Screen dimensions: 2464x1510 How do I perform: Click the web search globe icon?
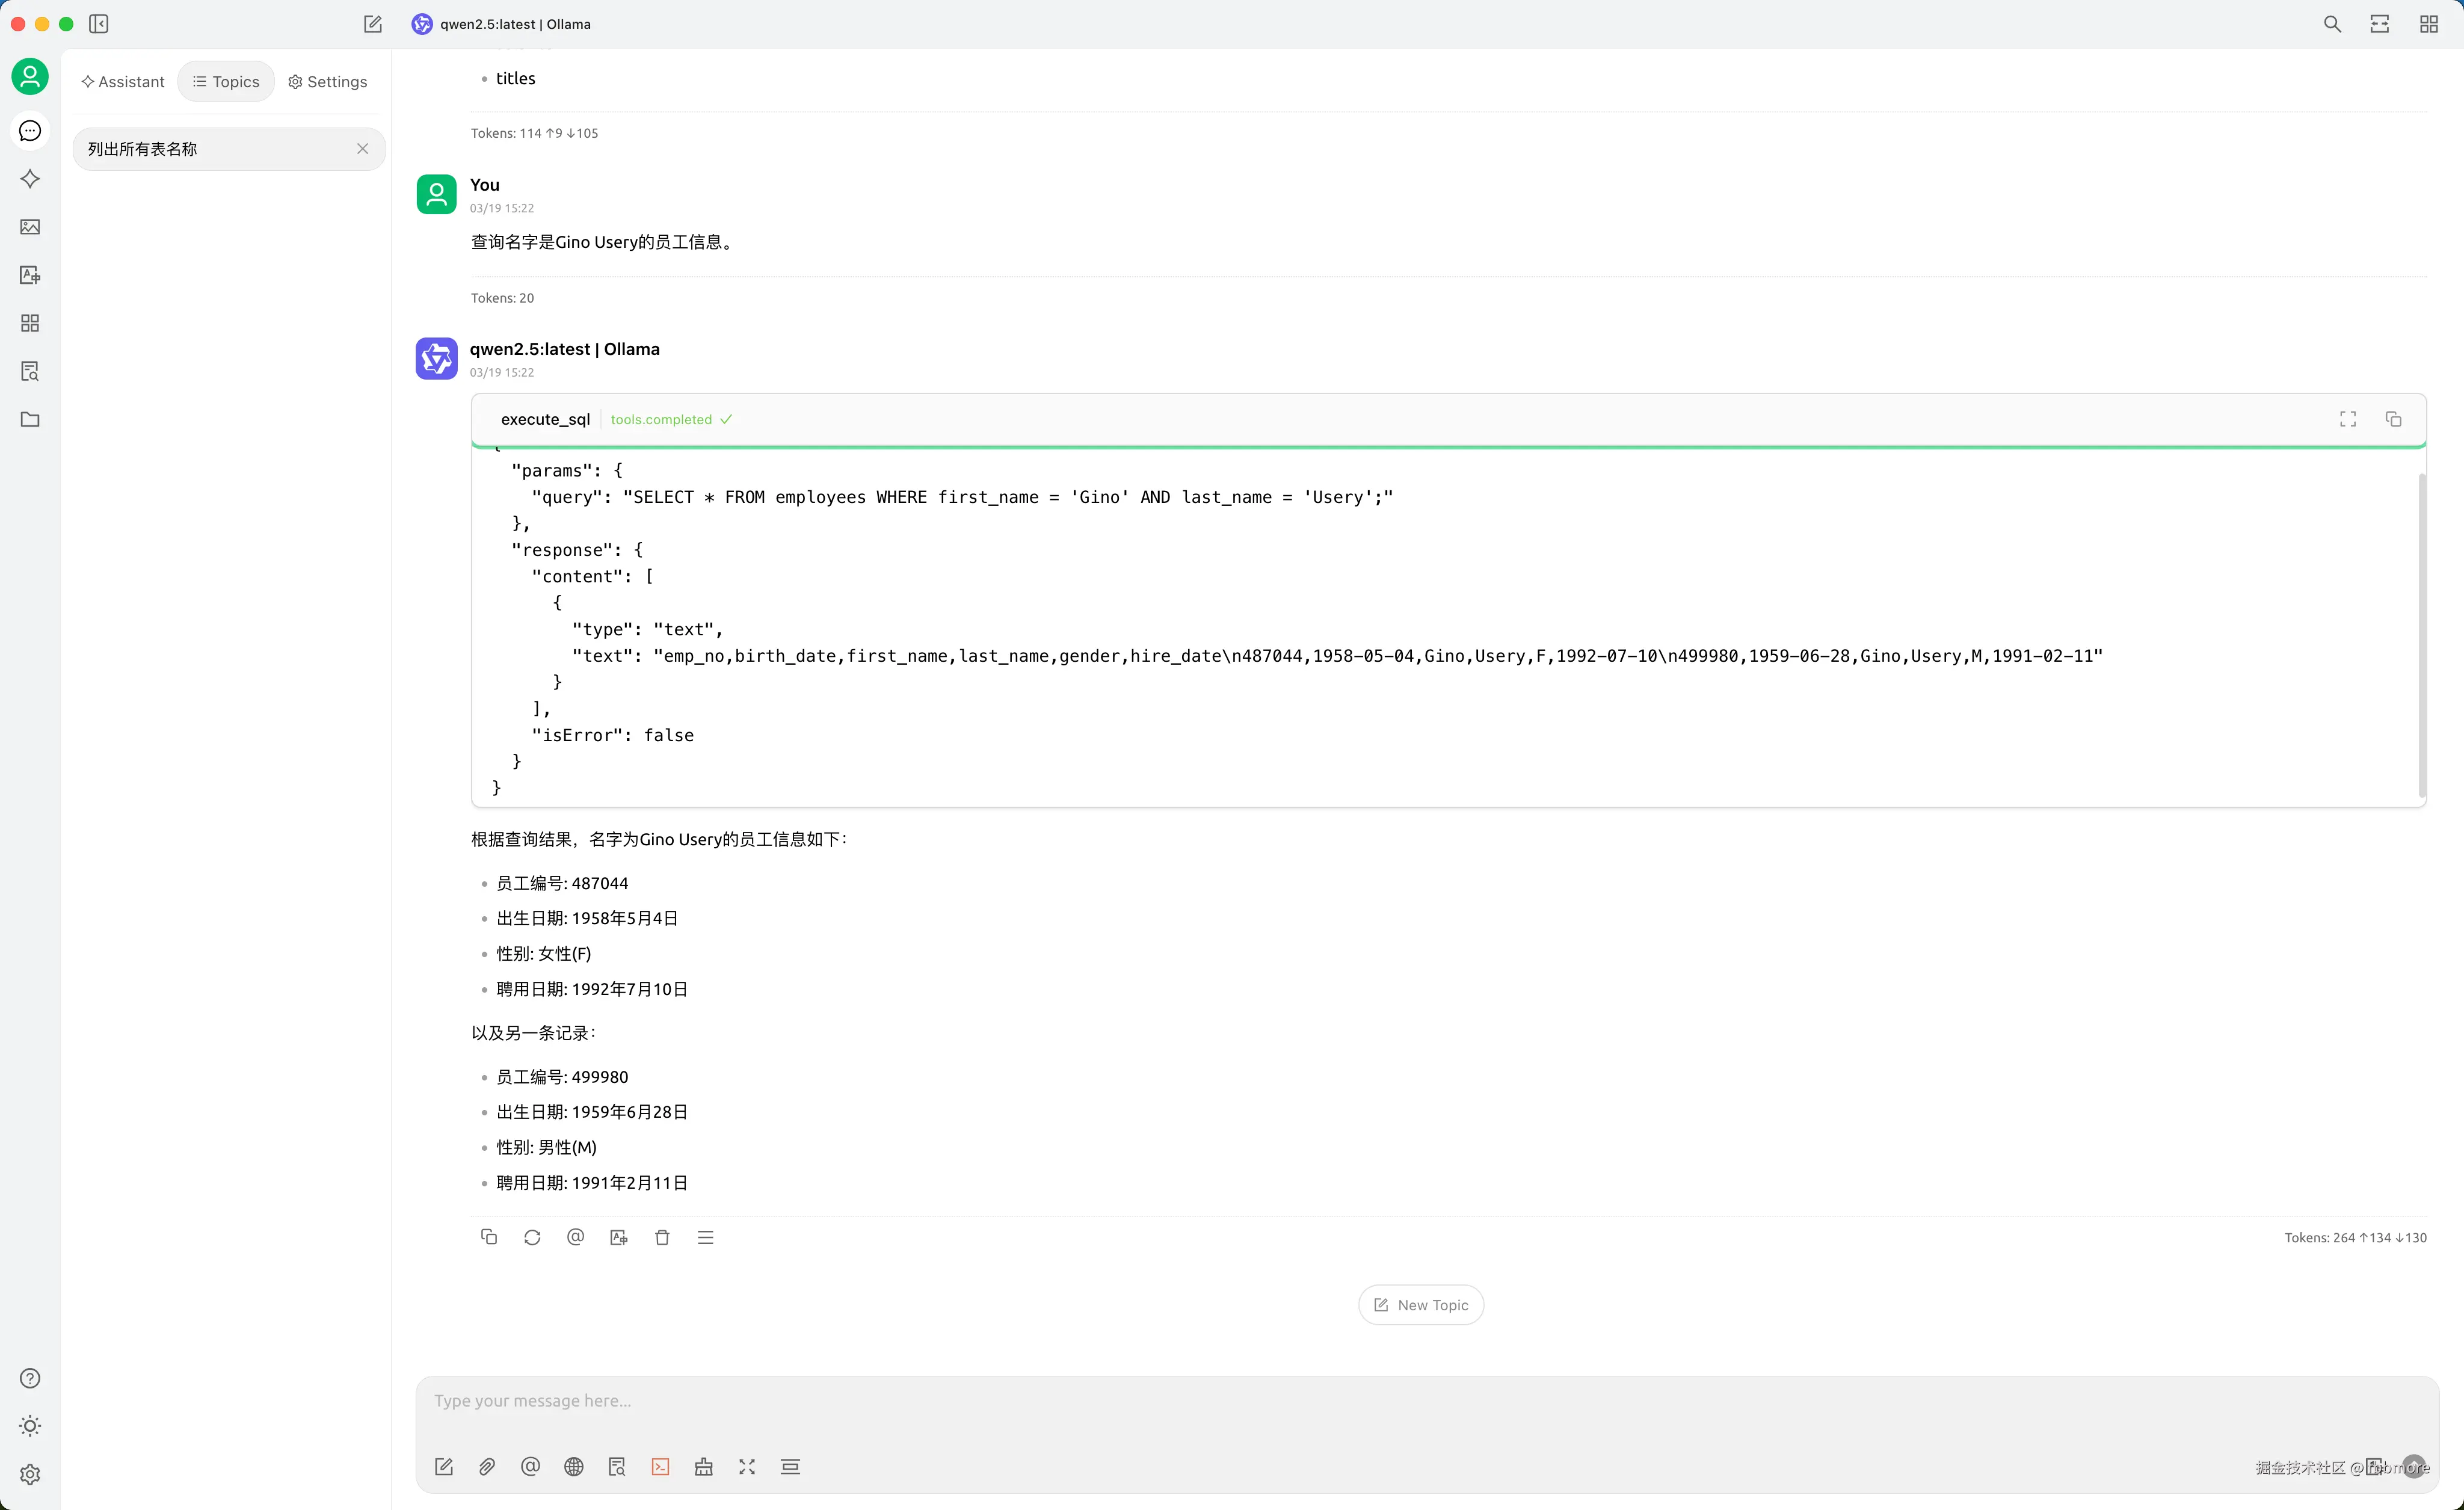tap(573, 1466)
